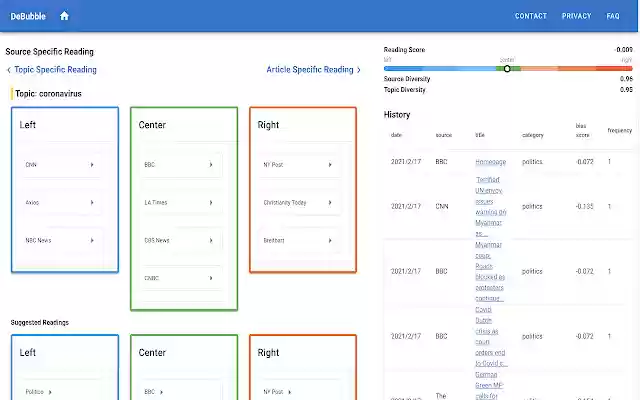
Task: Open 'Covid: Dubai crisis' article link
Action: pos(491,336)
